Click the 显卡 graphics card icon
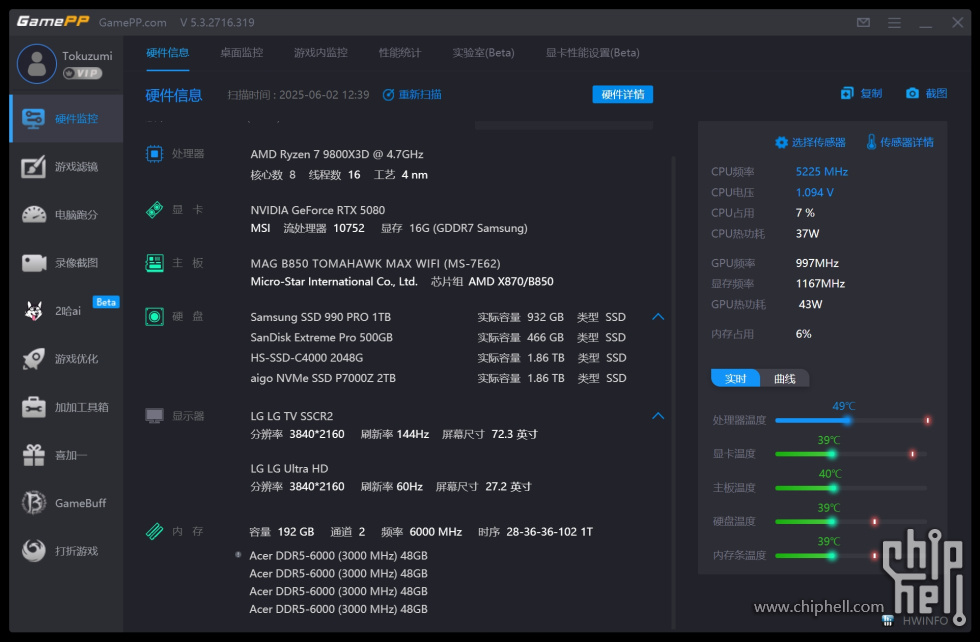The height and width of the screenshot is (642, 980). [154, 209]
